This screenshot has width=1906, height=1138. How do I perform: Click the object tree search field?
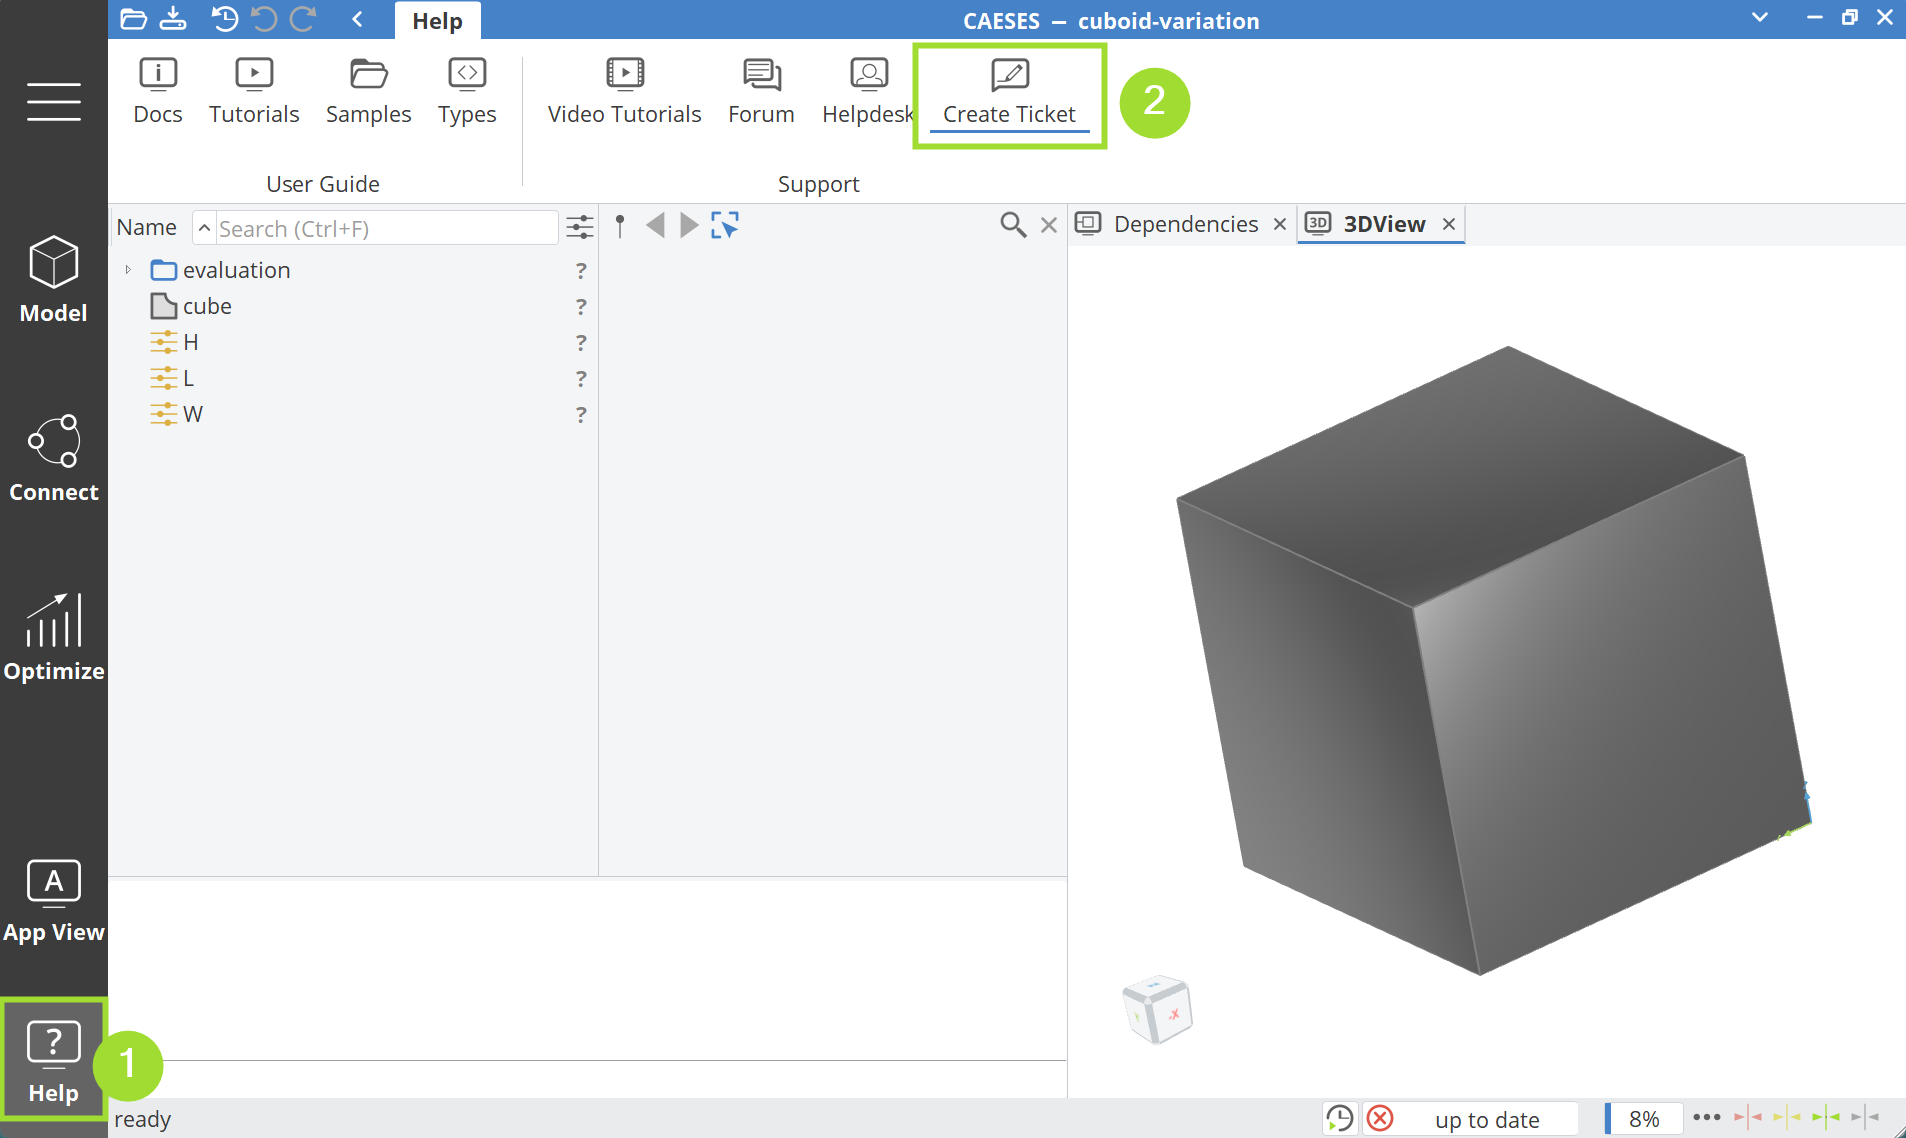[x=385, y=229]
